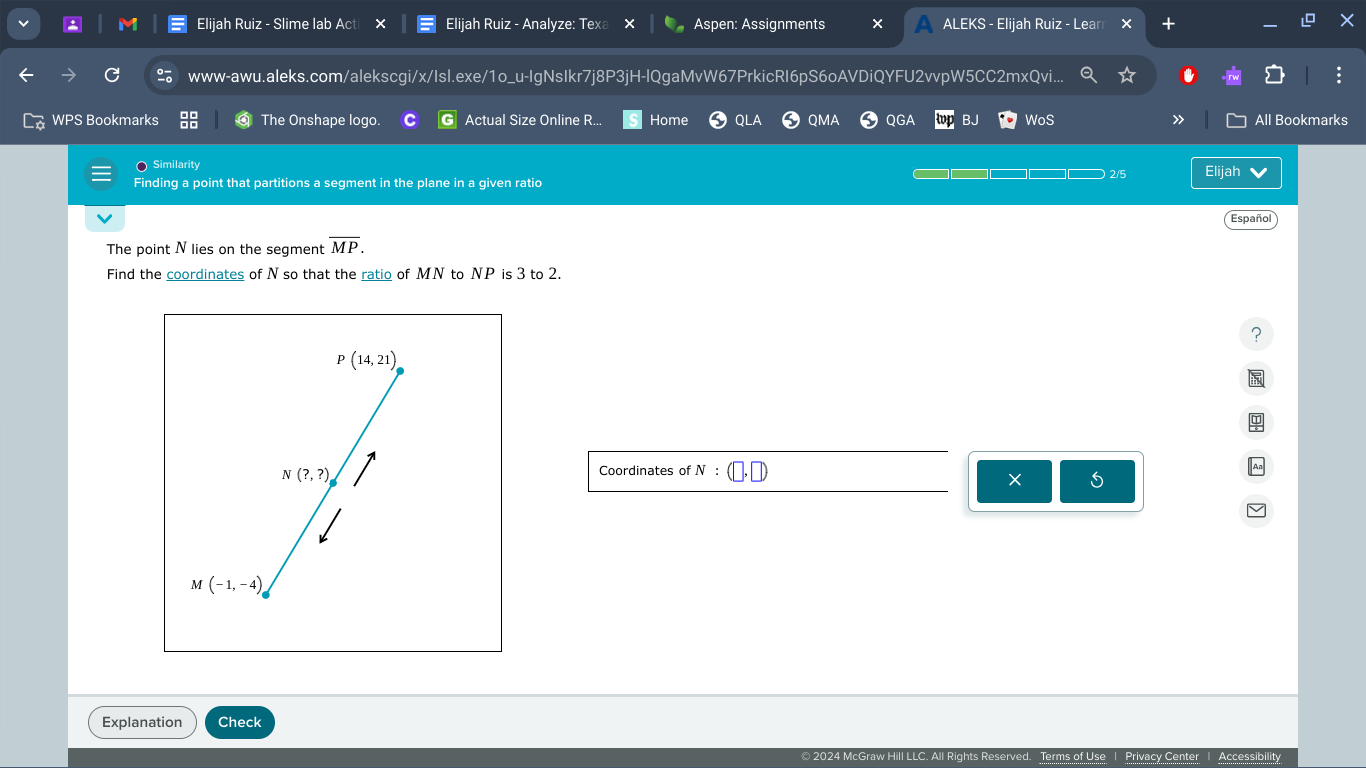Open a new browser tab

pyautogui.click(x=1169, y=24)
